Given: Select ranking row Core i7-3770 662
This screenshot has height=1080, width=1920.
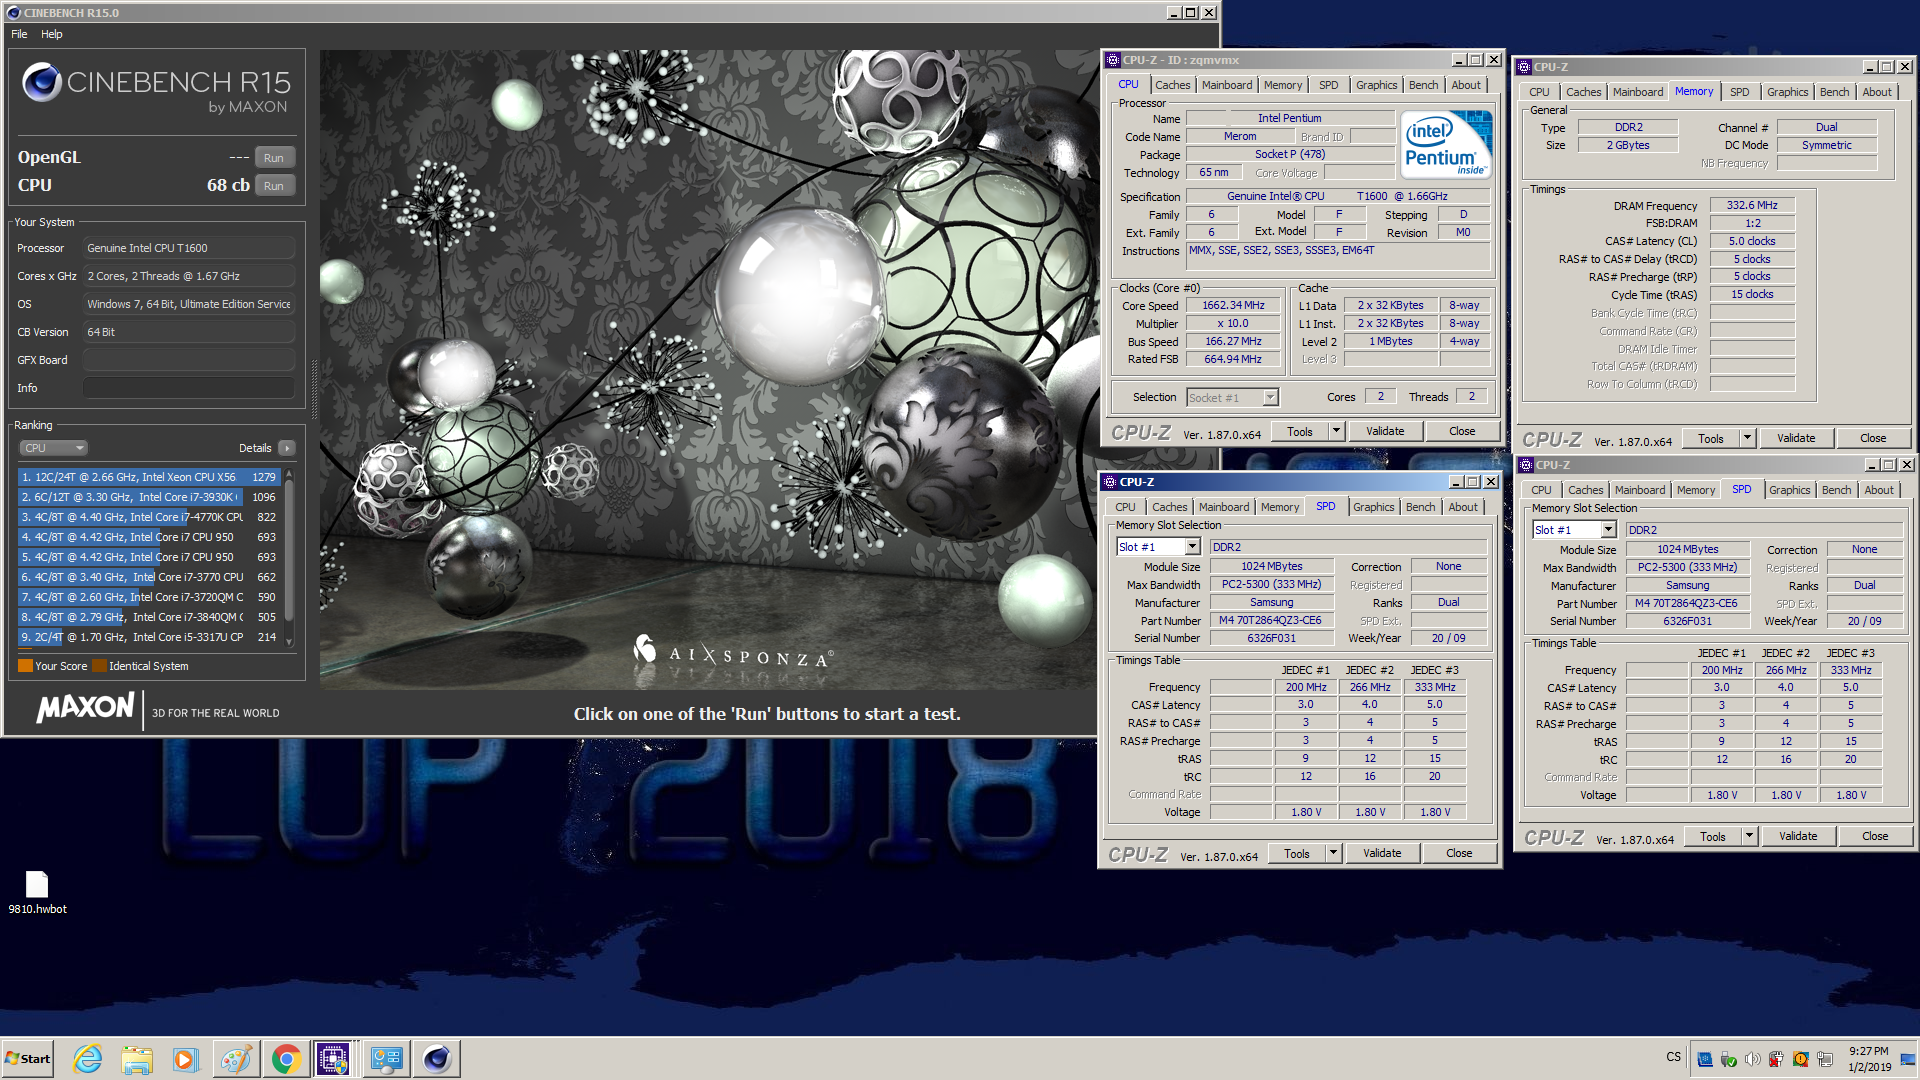Looking at the screenshot, I should click(148, 577).
